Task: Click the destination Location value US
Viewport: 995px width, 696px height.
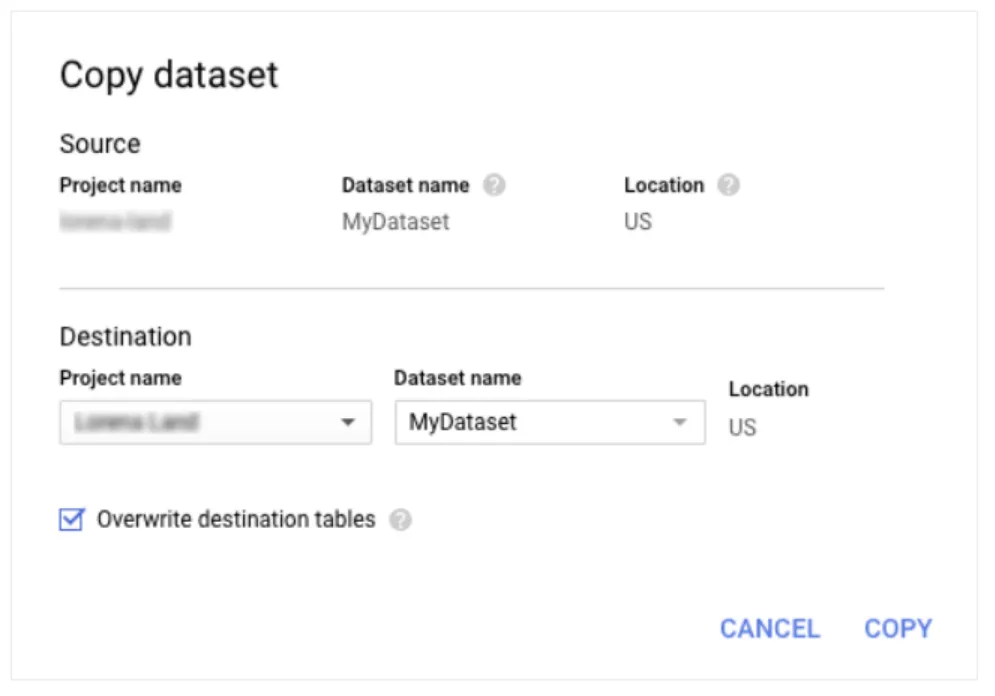Action: (x=742, y=428)
